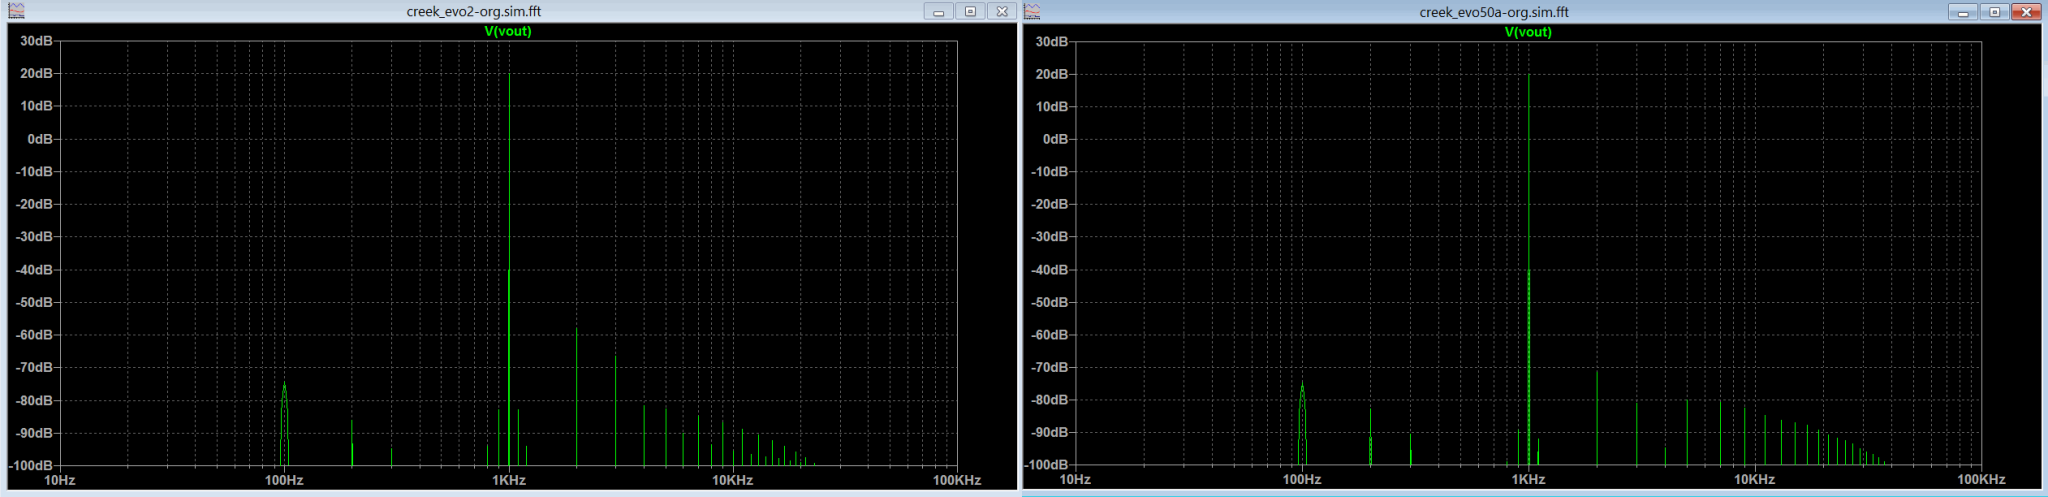Click the 10Hz frequency label in the evo2 plot
2048x497 pixels.
pyautogui.click(x=60, y=480)
